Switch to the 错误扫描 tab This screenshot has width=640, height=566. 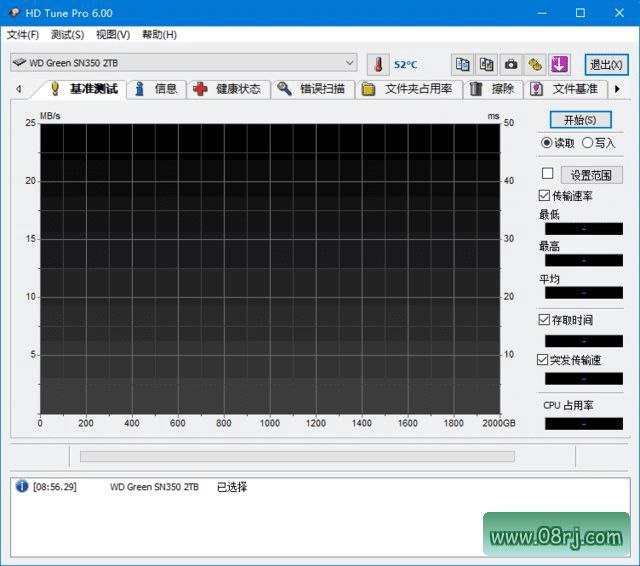(x=312, y=89)
